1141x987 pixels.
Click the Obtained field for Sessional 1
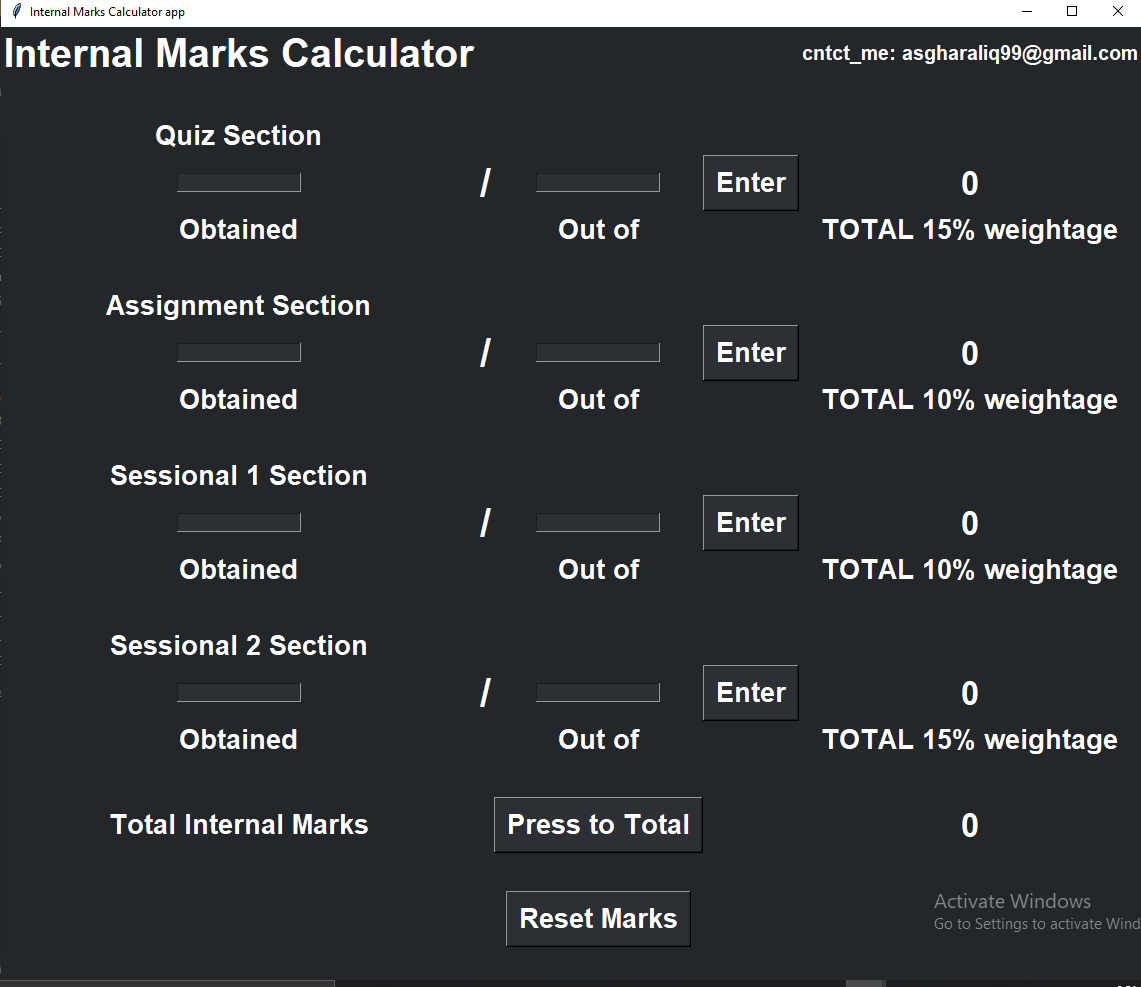(238, 522)
